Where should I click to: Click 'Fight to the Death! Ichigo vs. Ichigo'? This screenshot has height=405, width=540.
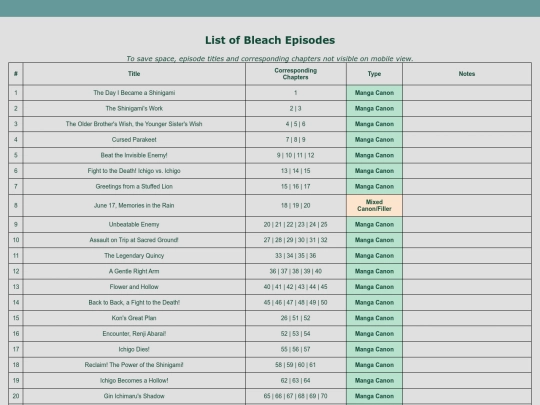(134, 171)
